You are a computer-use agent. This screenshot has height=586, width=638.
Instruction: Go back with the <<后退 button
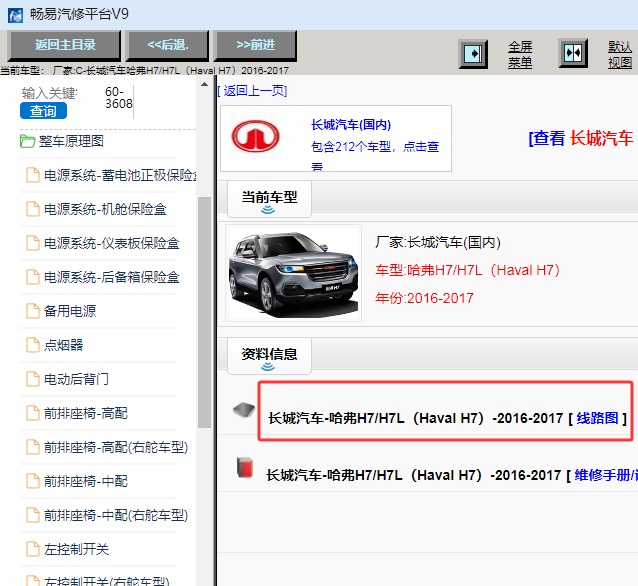pos(168,45)
